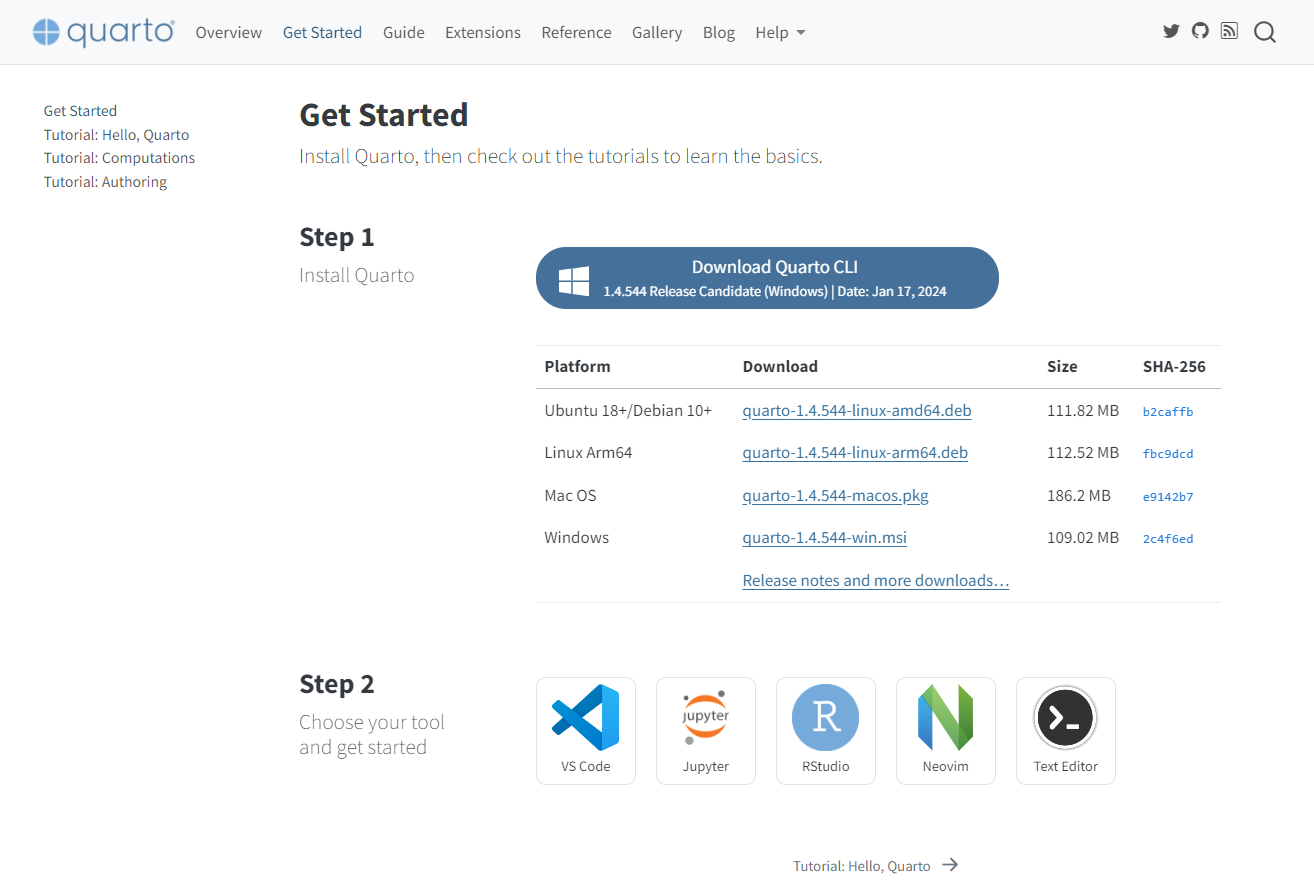Open Release notes and more downloads link
Viewport: 1314px width, 894px height.
pos(876,580)
